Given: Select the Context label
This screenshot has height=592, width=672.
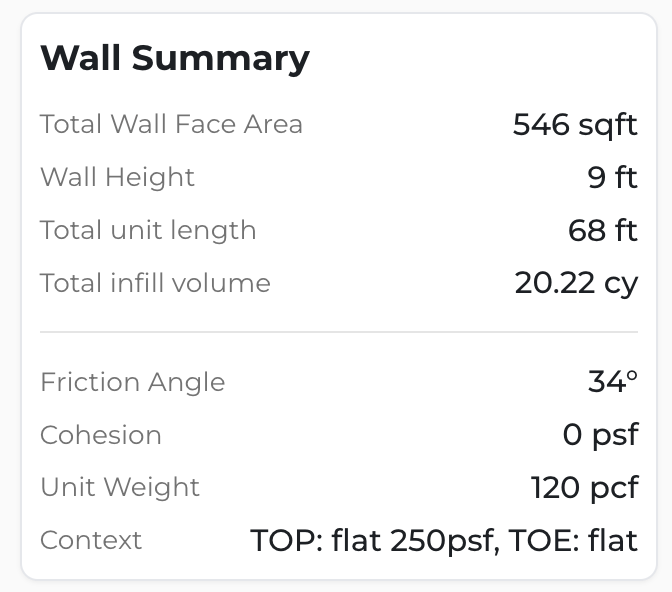Looking at the screenshot, I should coord(91,540).
